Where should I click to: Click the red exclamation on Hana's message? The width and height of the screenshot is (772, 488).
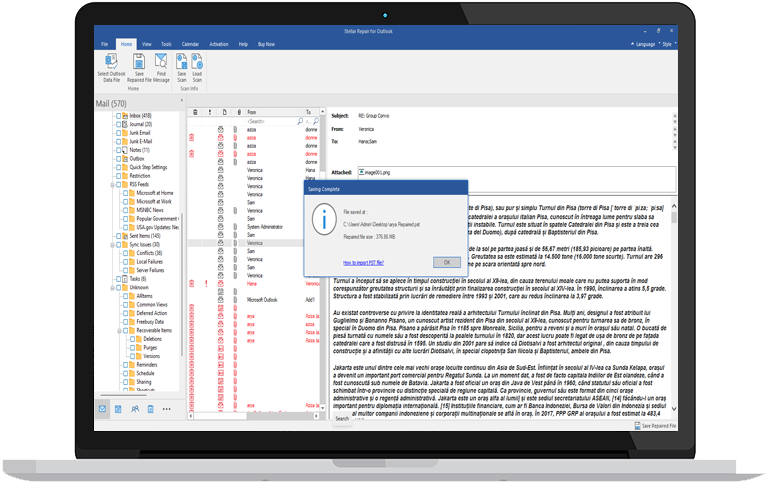206,284
